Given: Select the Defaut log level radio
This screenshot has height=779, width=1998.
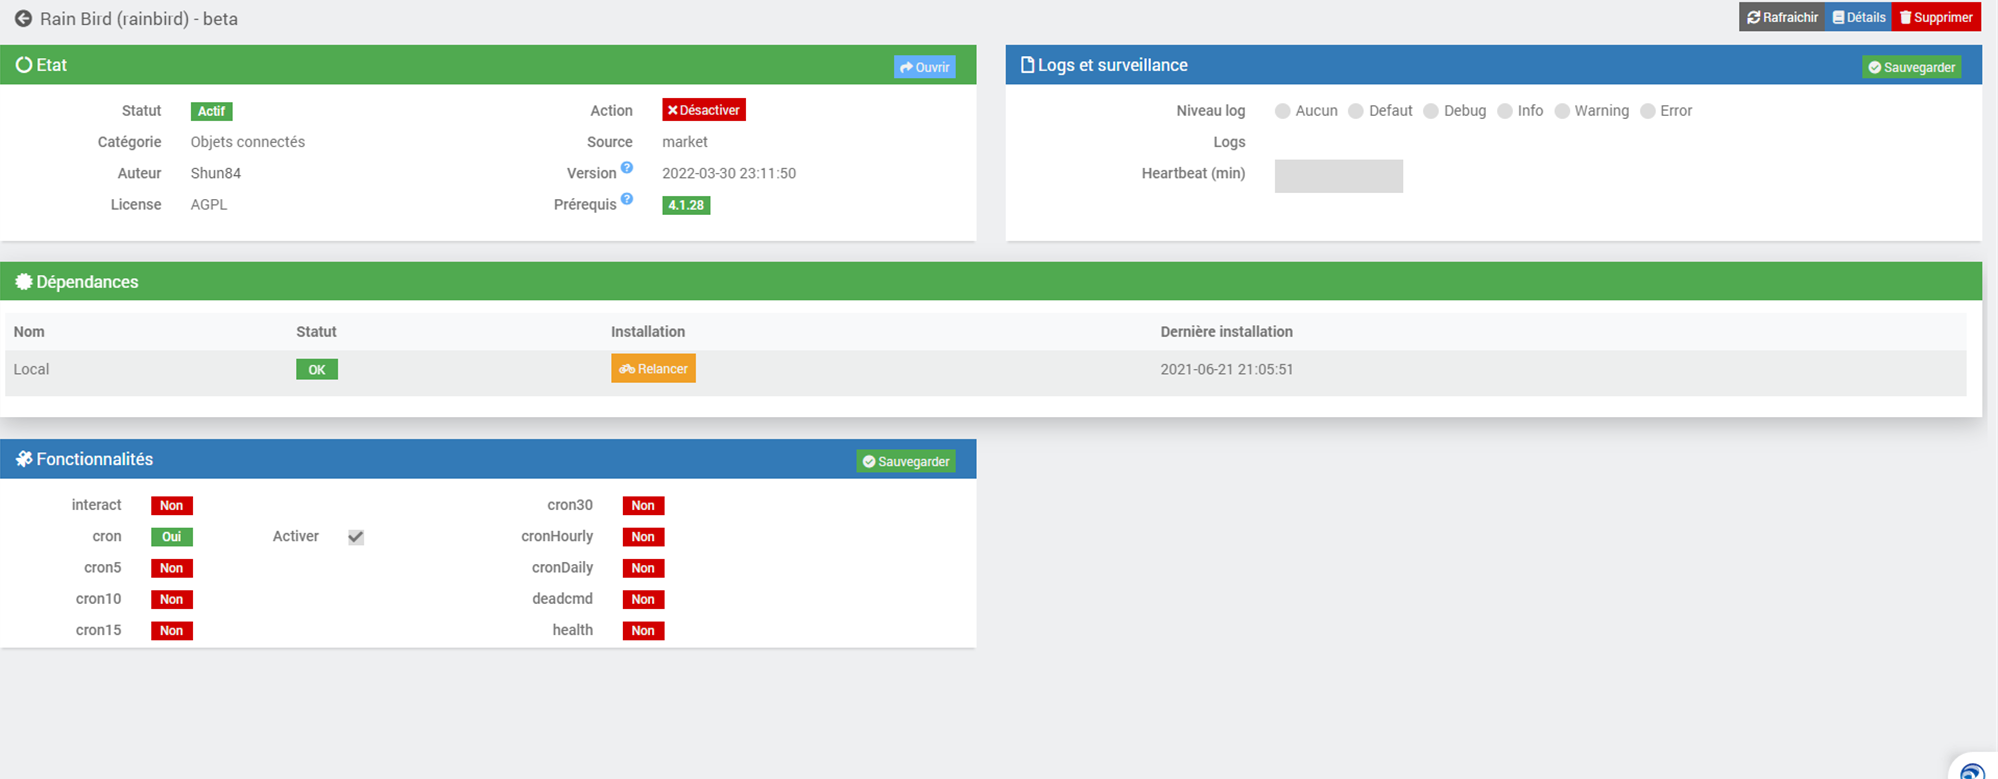Looking at the screenshot, I should pyautogui.click(x=1355, y=111).
